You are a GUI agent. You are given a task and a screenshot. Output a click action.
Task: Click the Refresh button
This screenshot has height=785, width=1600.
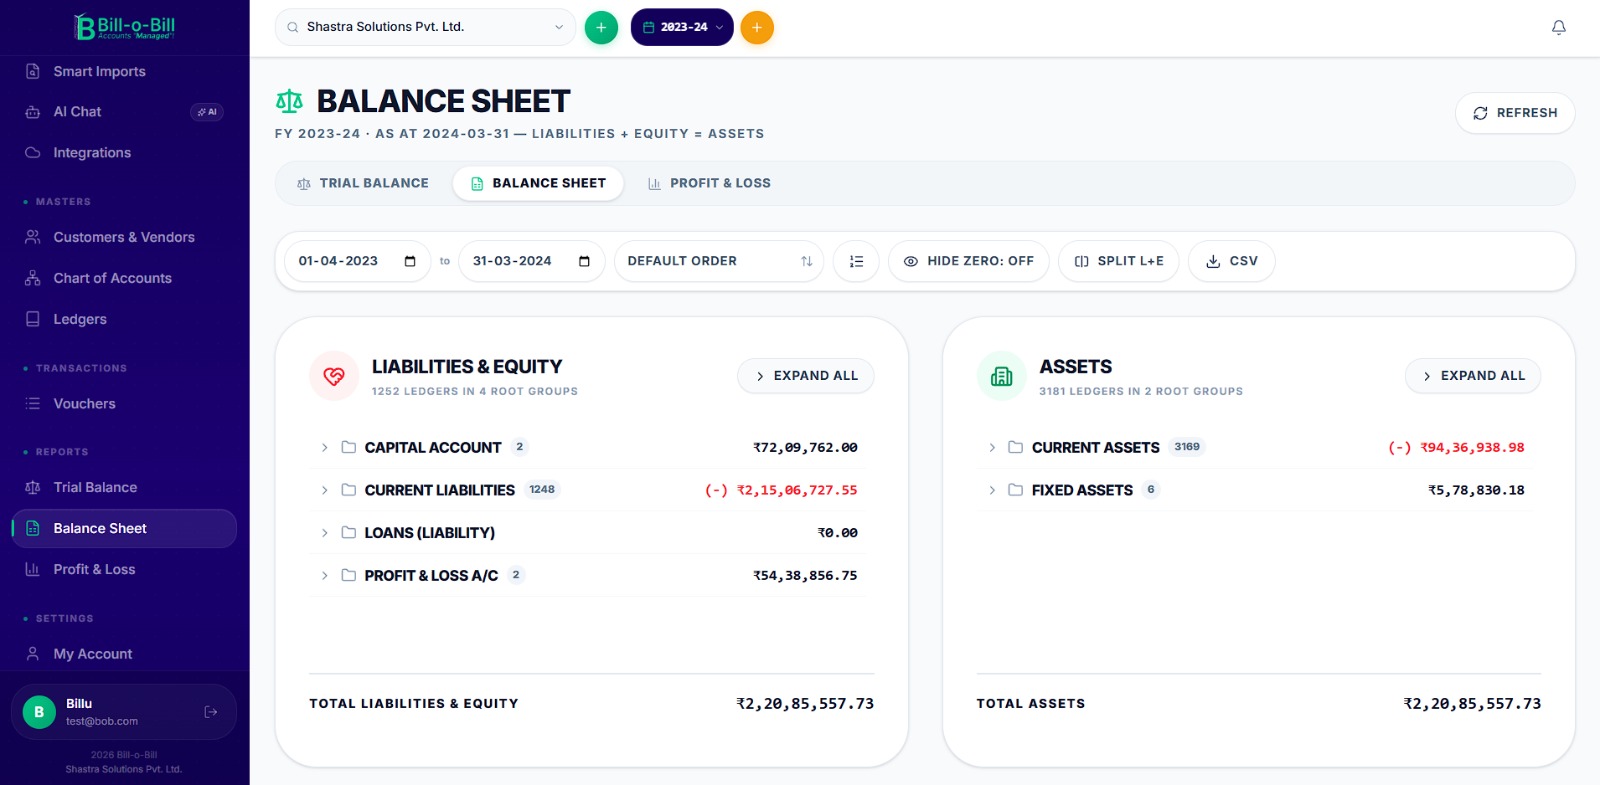[x=1515, y=113]
